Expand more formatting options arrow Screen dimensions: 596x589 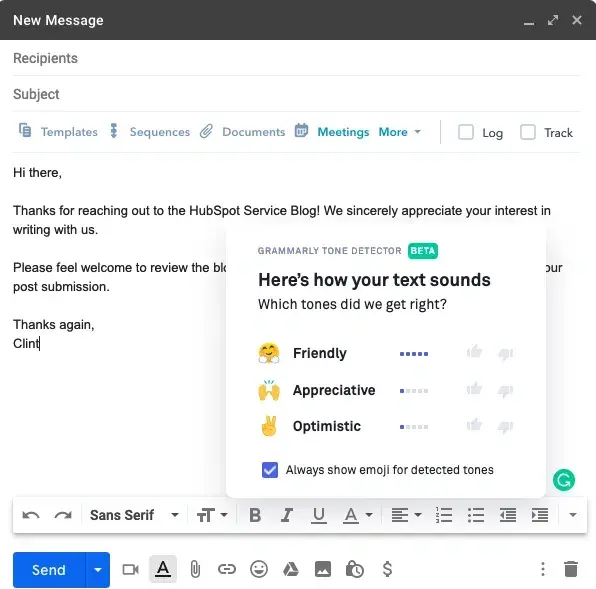click(x=573, y=515)
